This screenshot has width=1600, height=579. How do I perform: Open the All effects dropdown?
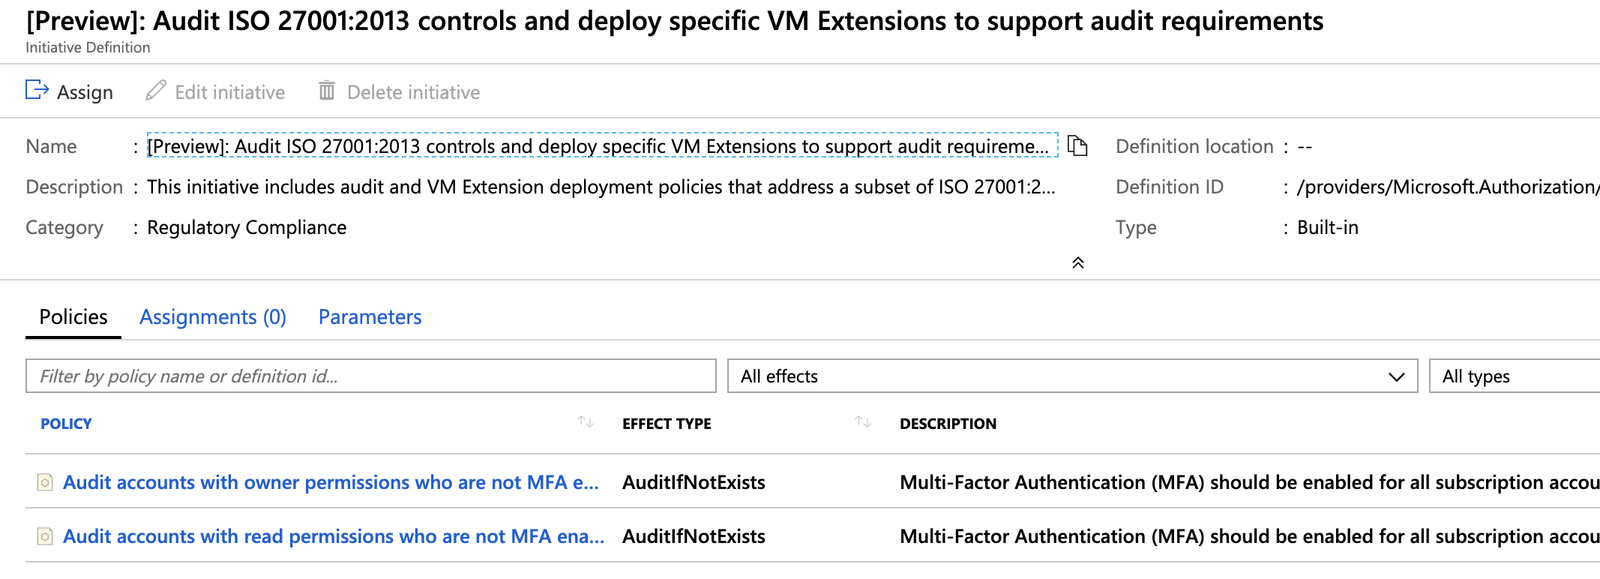click(1072, 376)
